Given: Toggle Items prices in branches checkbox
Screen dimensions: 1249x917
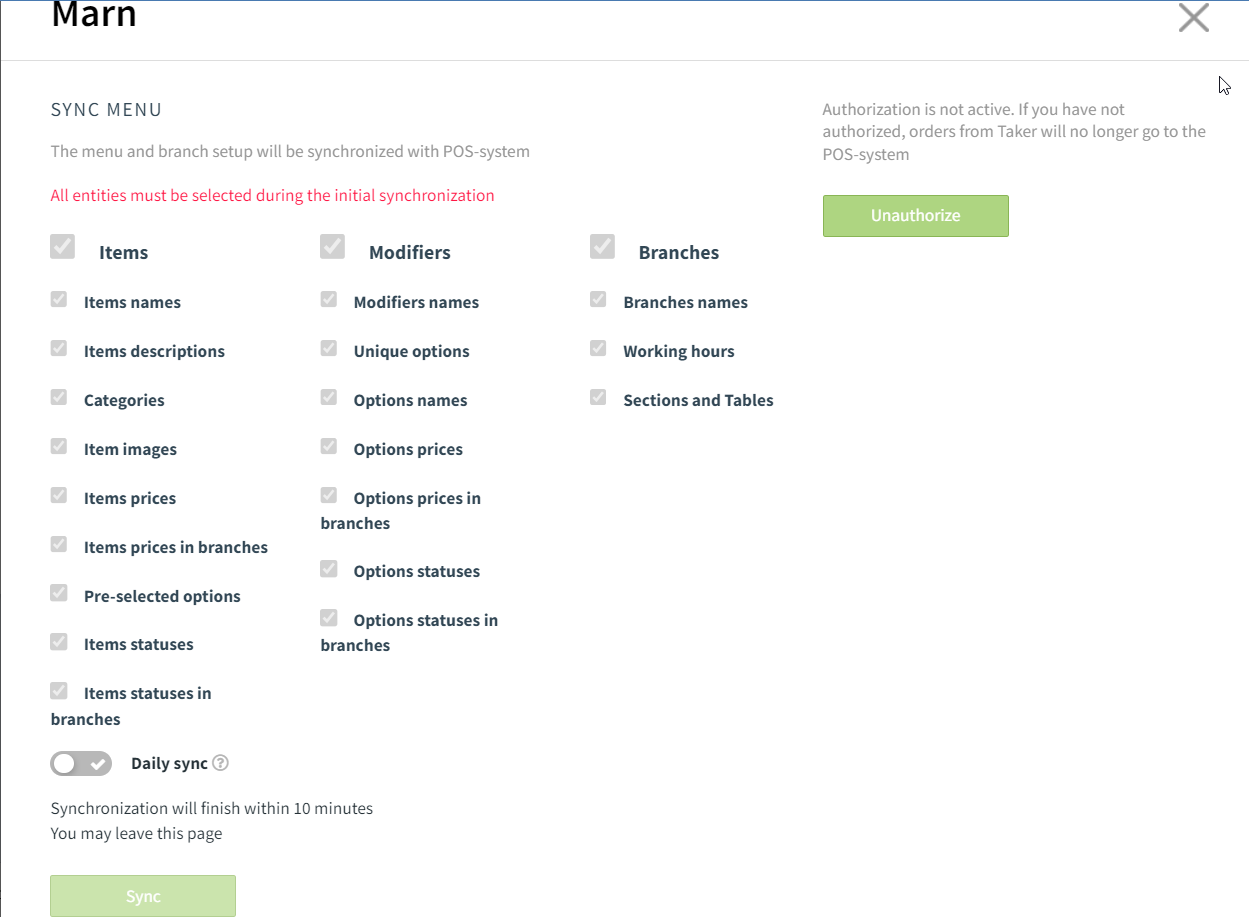Looking at the screenshot, I should click(59, 544).
